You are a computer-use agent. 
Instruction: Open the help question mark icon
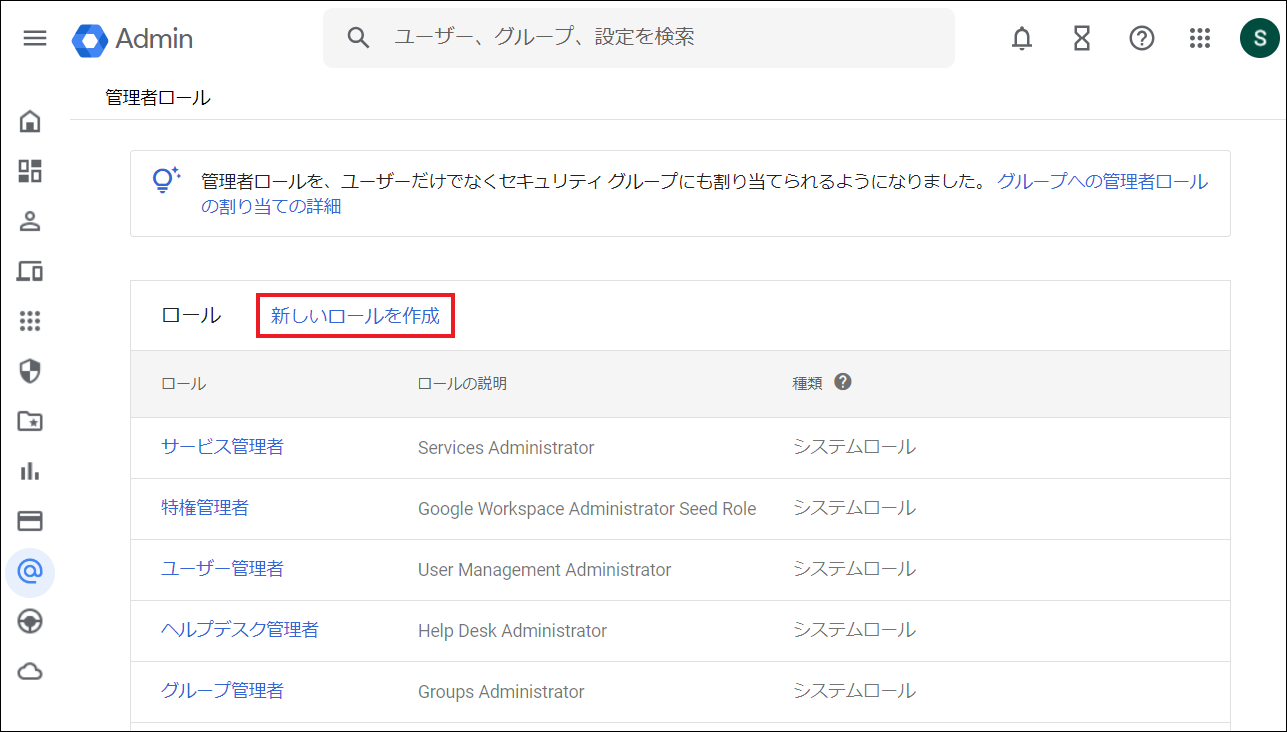click(1141, 38)
